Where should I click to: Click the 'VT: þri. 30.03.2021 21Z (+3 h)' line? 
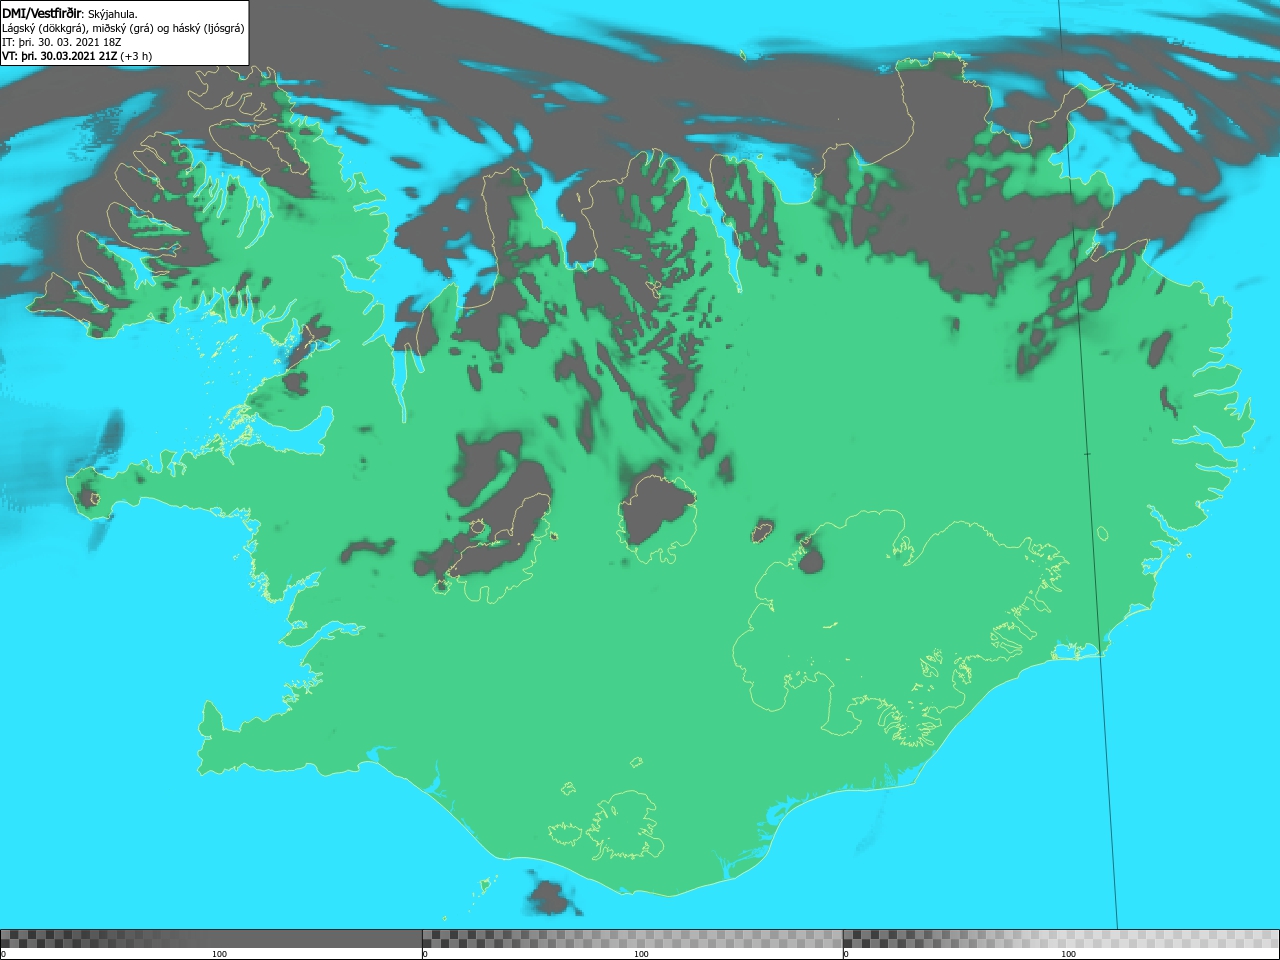pyautogui.click(x=77, y=56)
